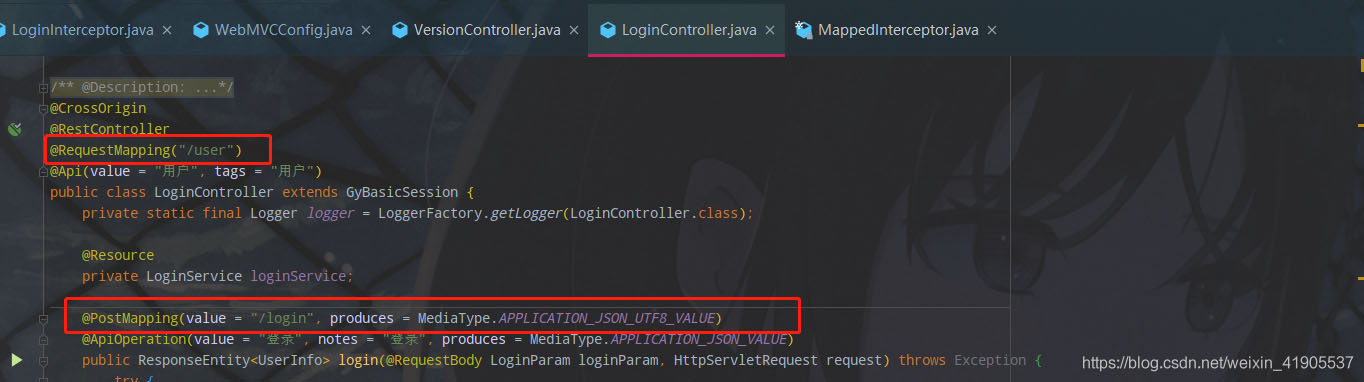1364x382 pixels.
Task: Click the GyBasicSession superclass name
Action: [x=402, y=192]
